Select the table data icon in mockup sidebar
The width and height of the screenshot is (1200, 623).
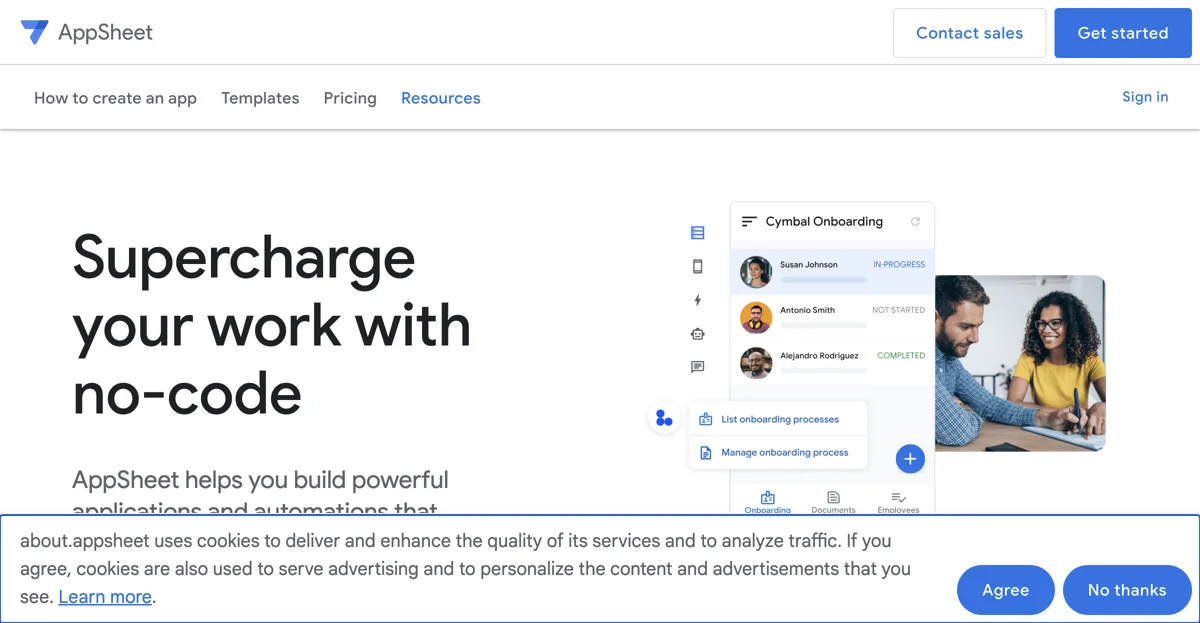(x=698, y=233)
